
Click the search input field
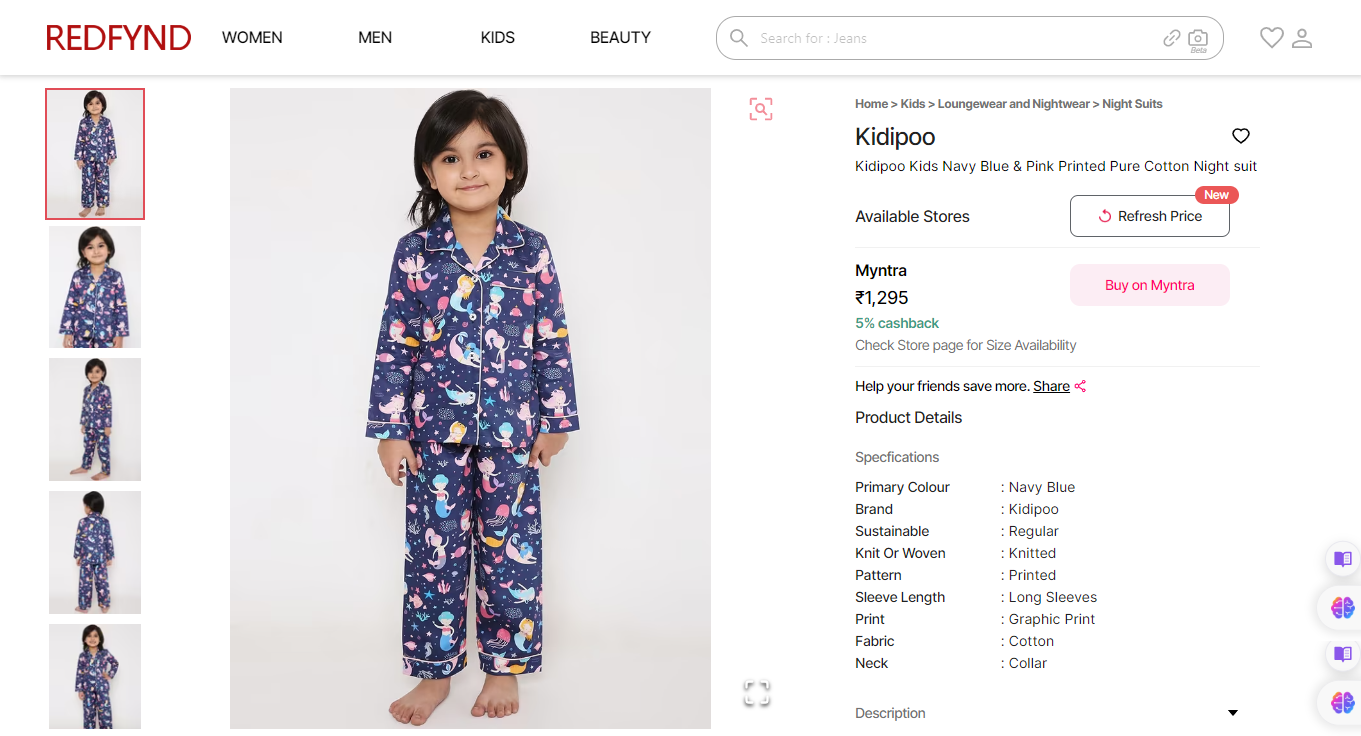[950, 38]
